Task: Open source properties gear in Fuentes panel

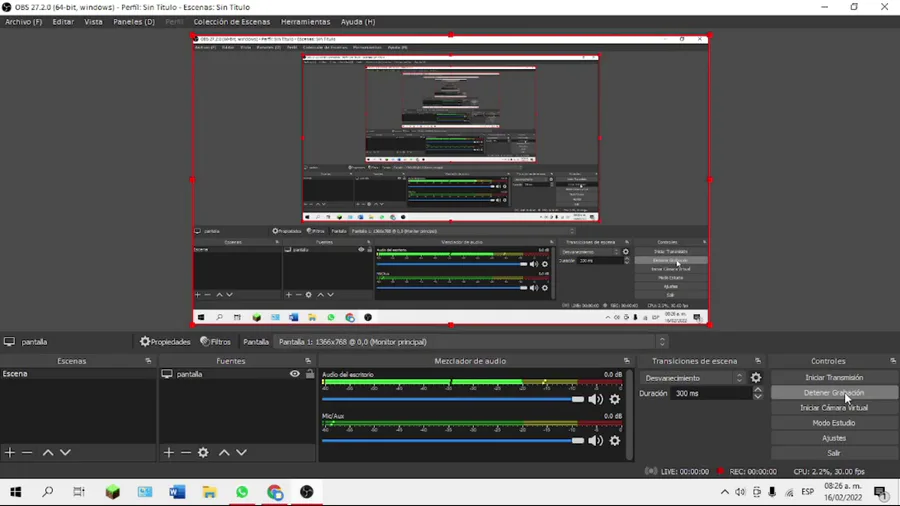Action: [x=203, y=453]
